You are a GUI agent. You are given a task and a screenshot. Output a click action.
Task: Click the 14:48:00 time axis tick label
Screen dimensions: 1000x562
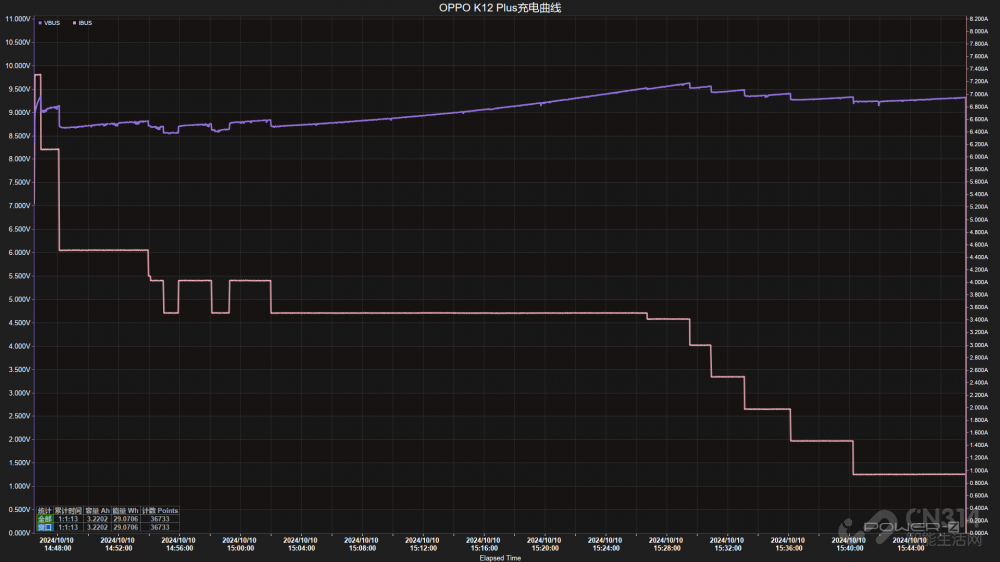pos(57,548)
